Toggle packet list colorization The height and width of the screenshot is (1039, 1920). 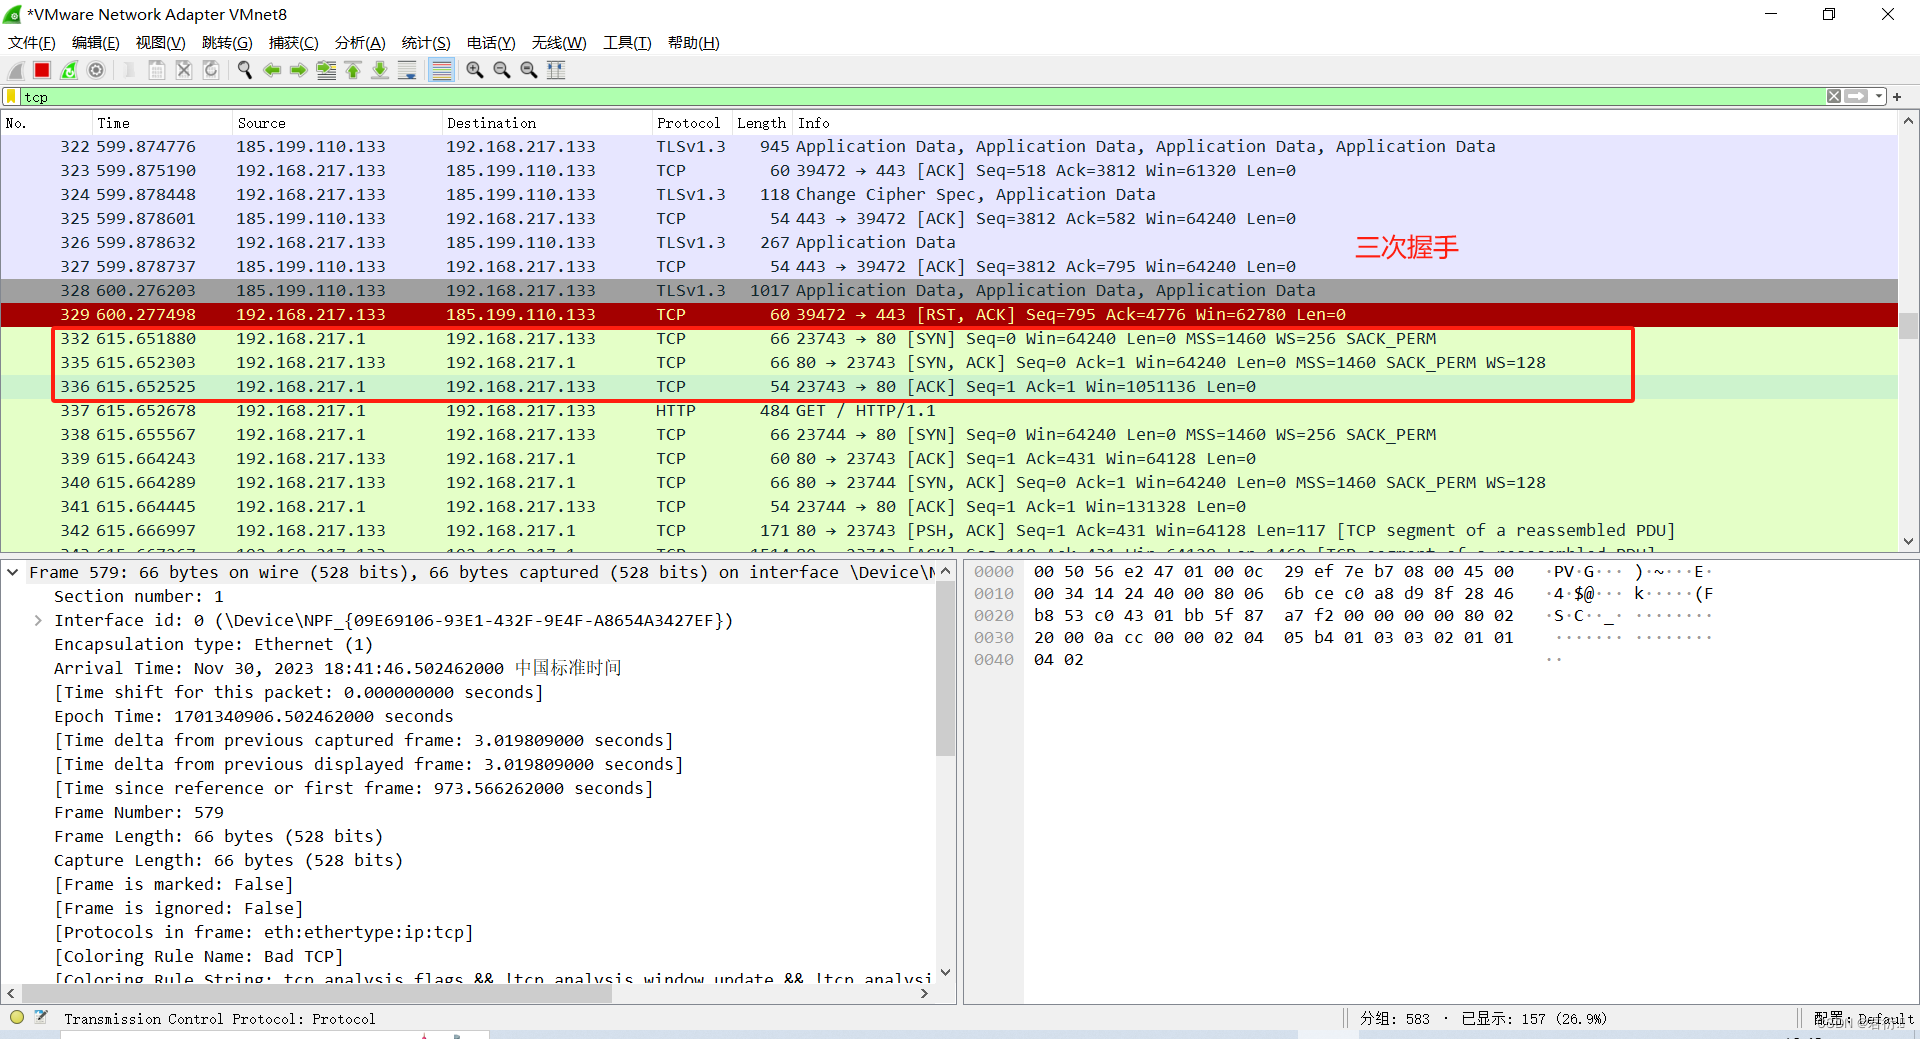point(441,70)
